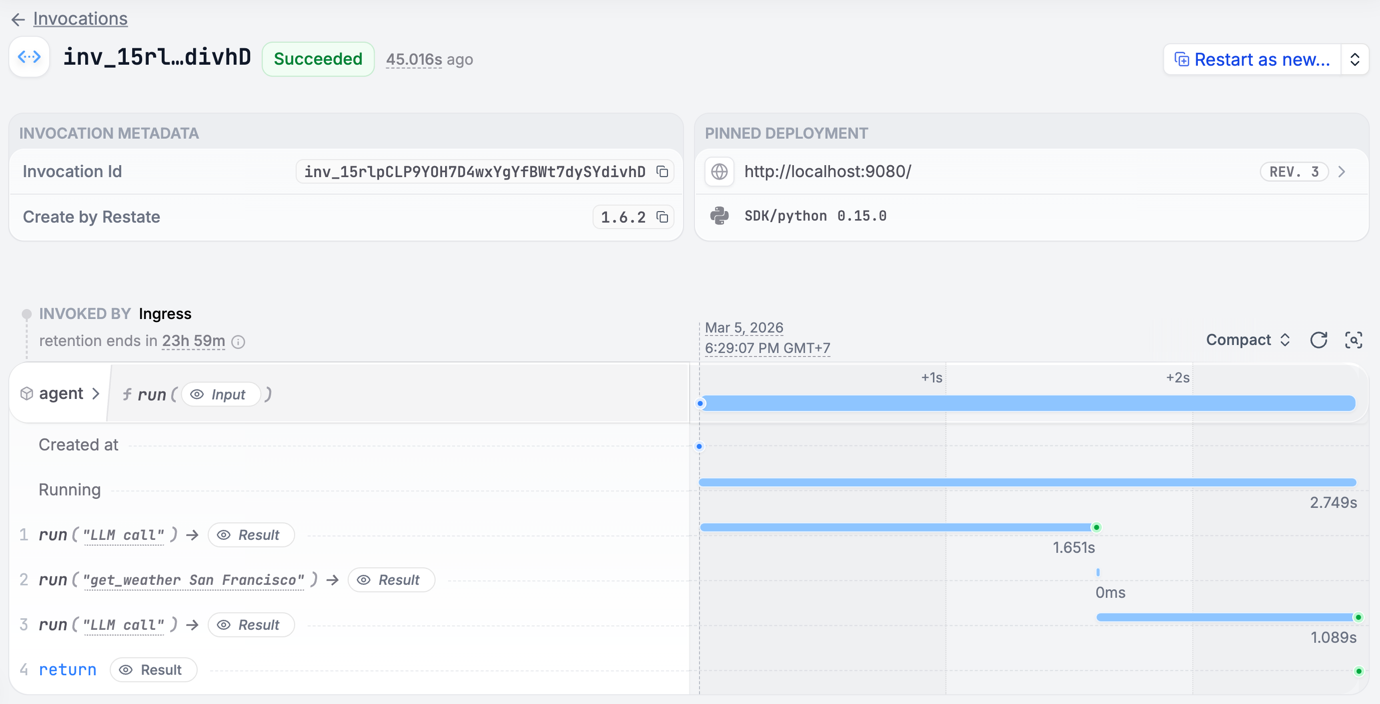View the run handler Input
1380x704 pixels.
pos(220,395)
